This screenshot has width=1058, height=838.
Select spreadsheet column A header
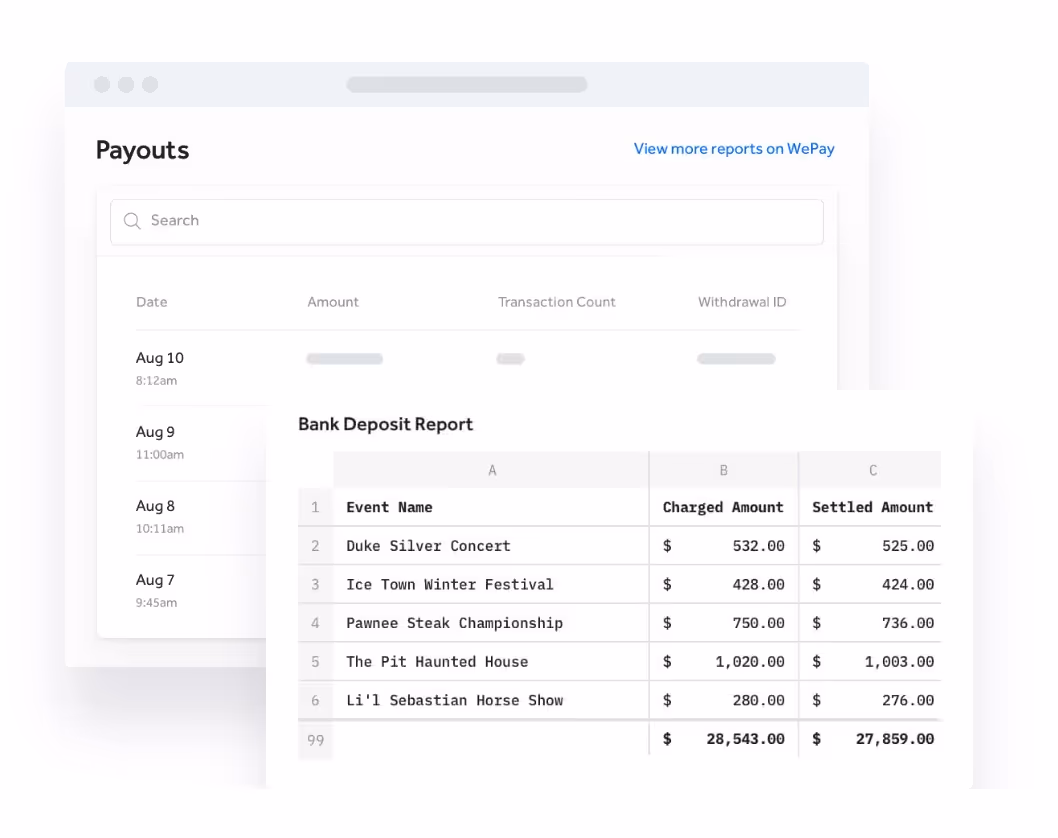tap(491, 470)
